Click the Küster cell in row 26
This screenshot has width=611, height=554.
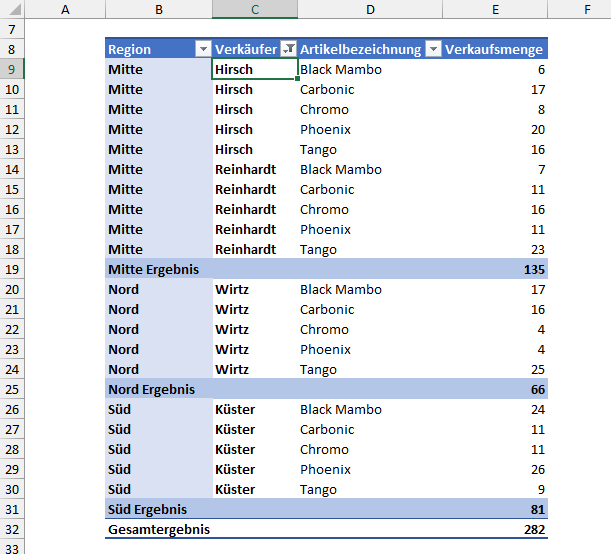pos(235,409)
